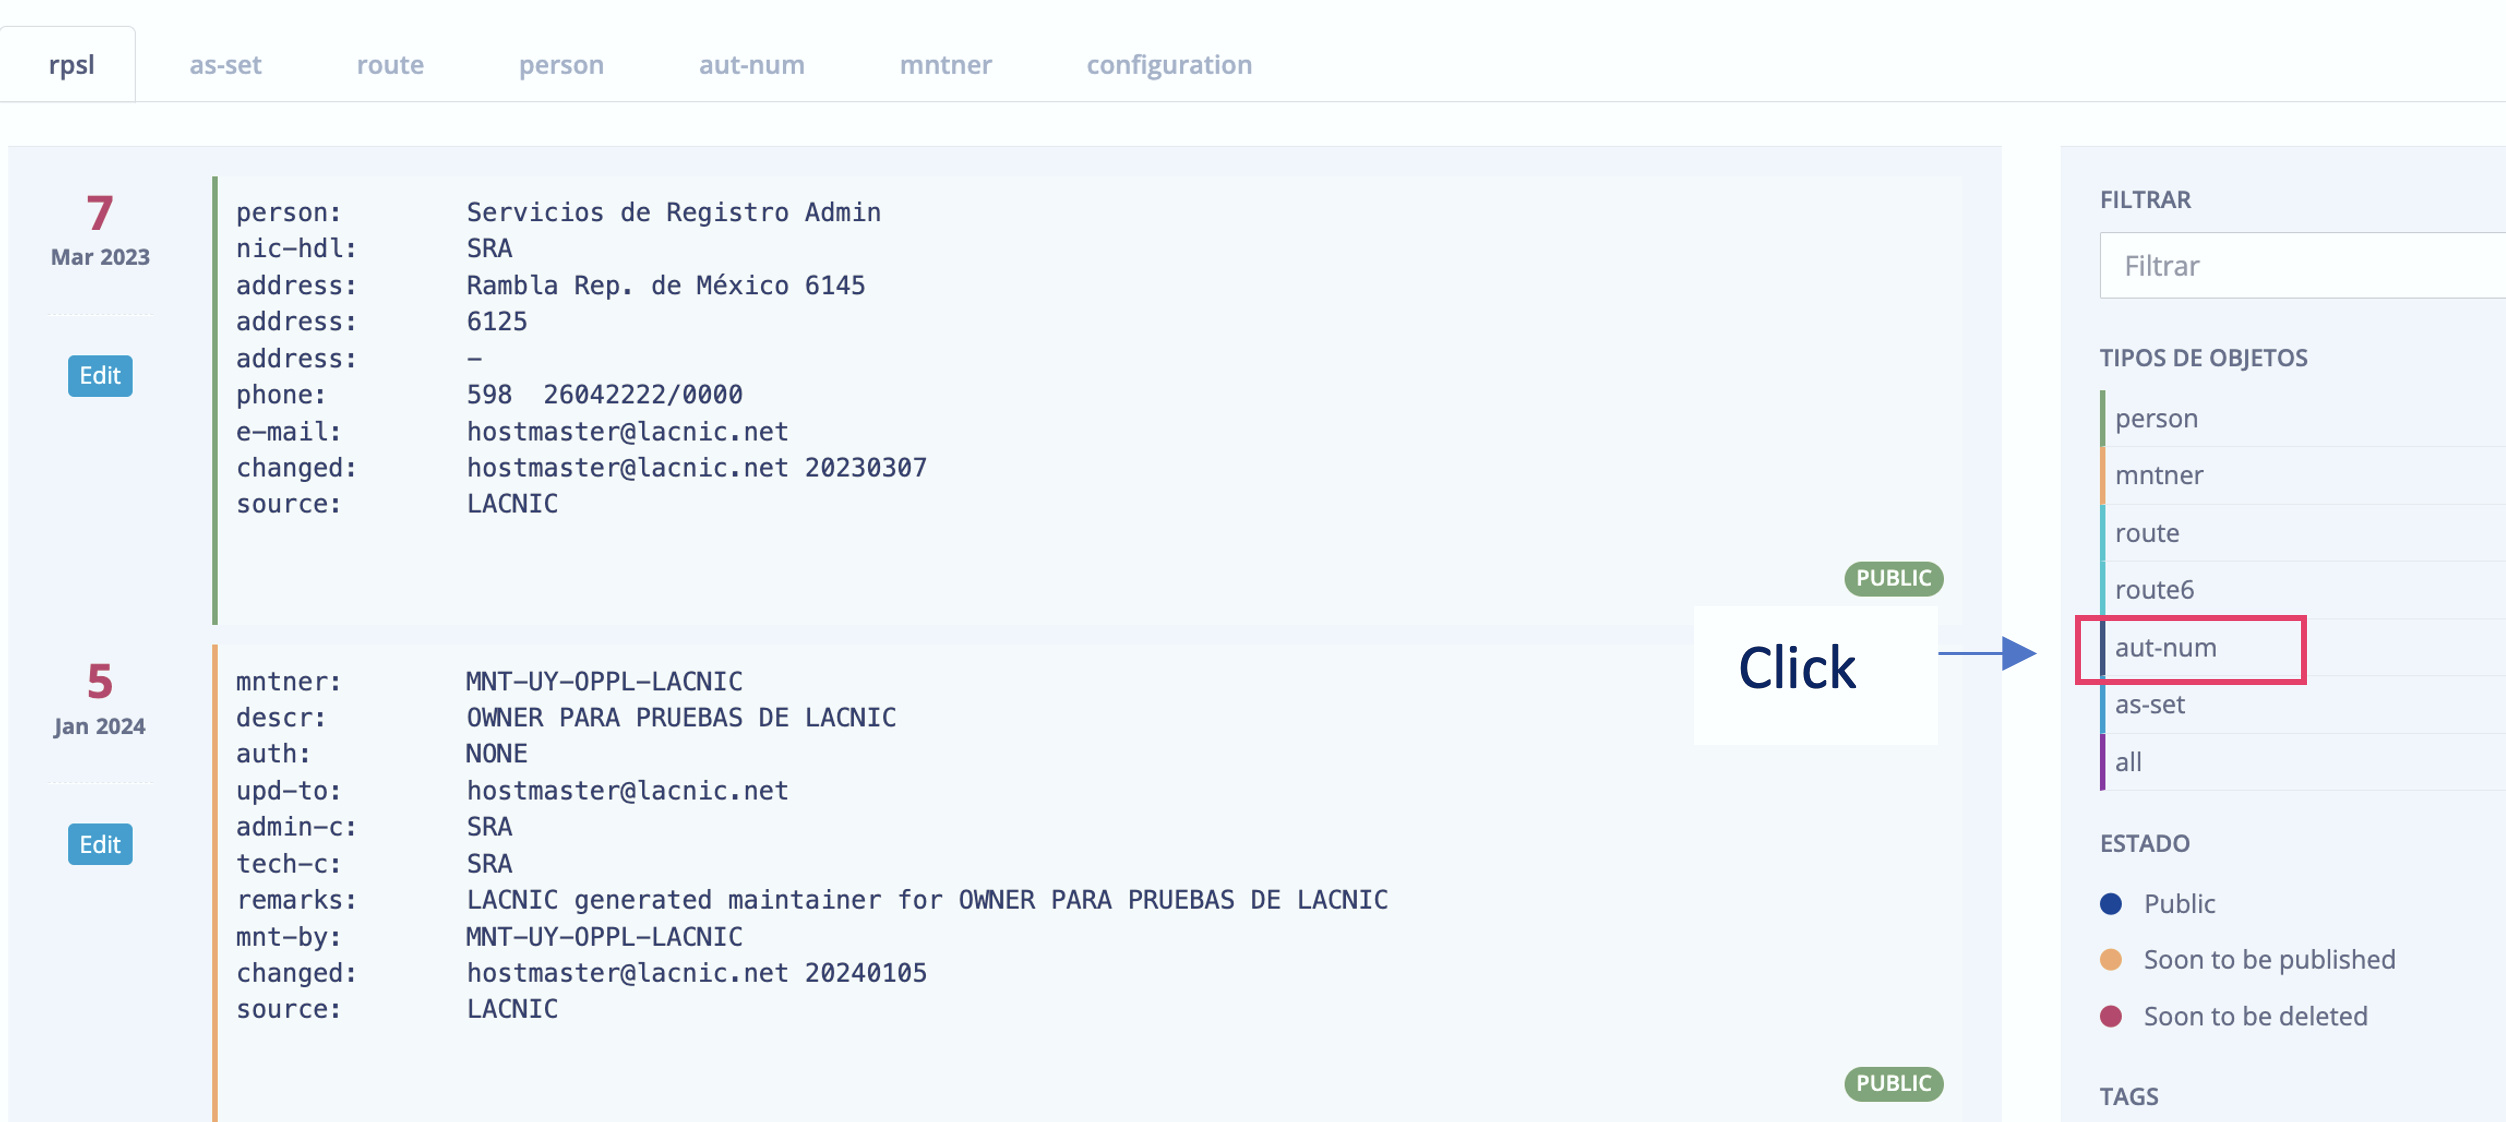
Task: Go to the person tab
Action: (x=561, y=65)
